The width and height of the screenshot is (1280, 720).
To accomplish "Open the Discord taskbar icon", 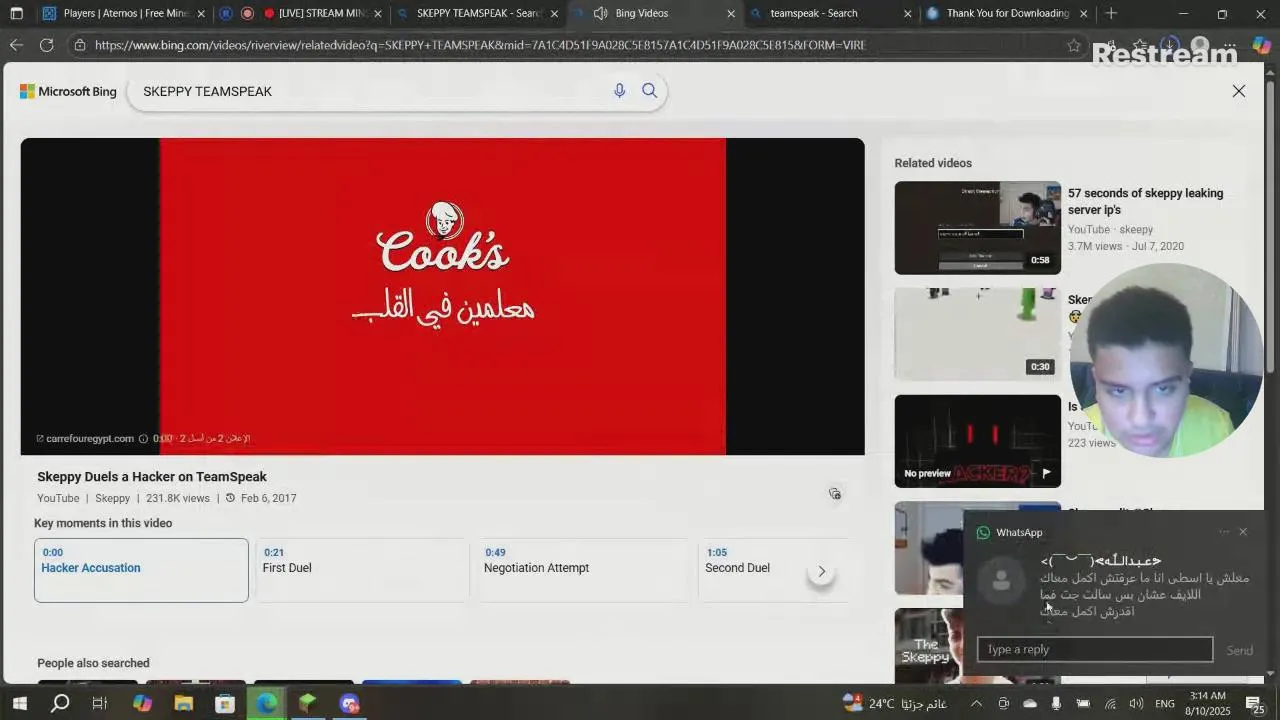I will [x=349, y=703].
